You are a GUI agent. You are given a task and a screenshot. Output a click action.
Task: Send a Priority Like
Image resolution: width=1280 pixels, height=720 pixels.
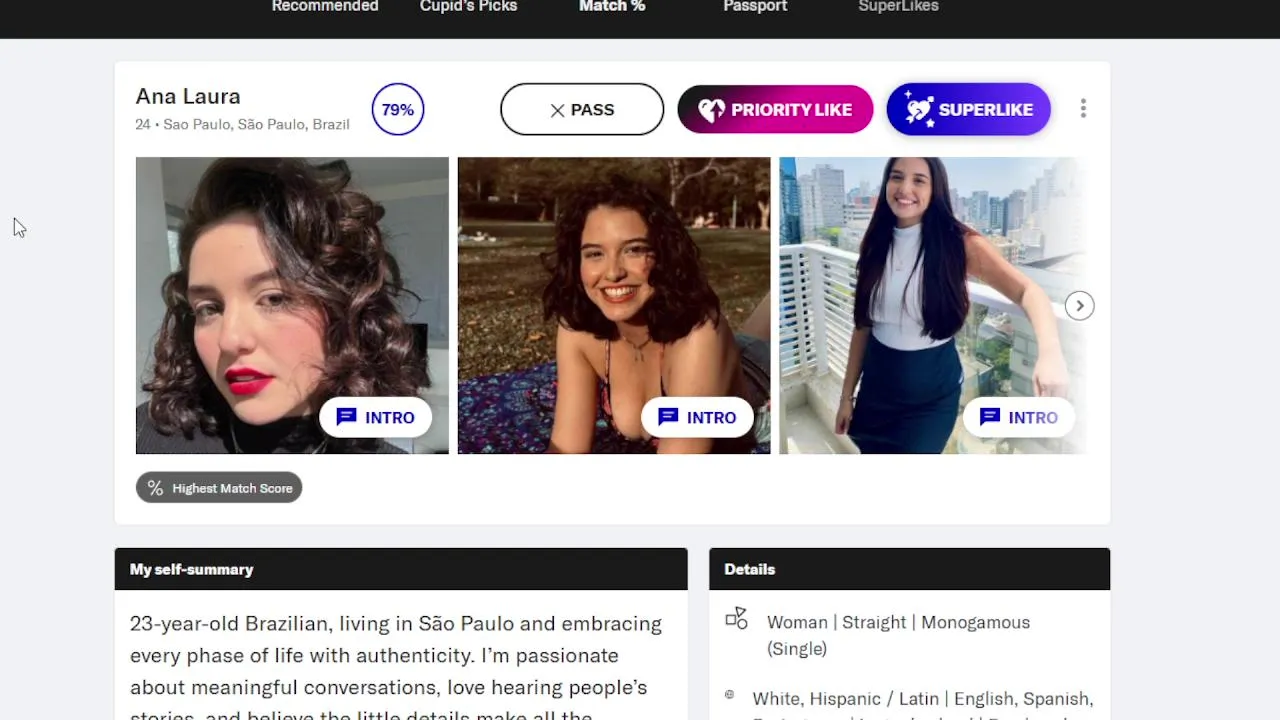tap(775, 110)
